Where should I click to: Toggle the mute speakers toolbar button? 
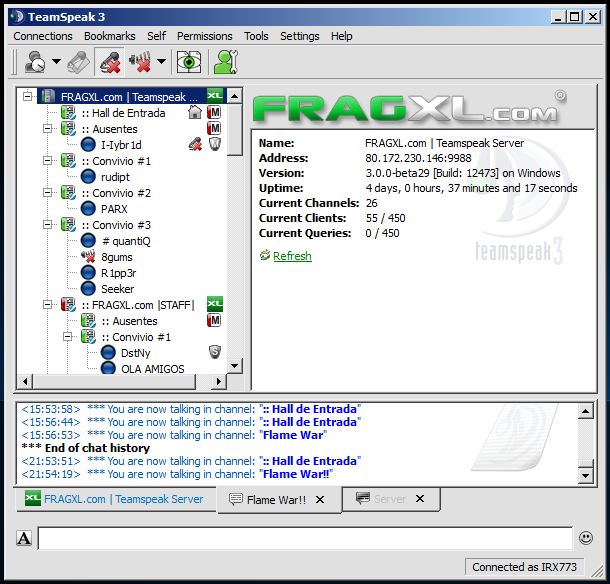tap(140, 62)
